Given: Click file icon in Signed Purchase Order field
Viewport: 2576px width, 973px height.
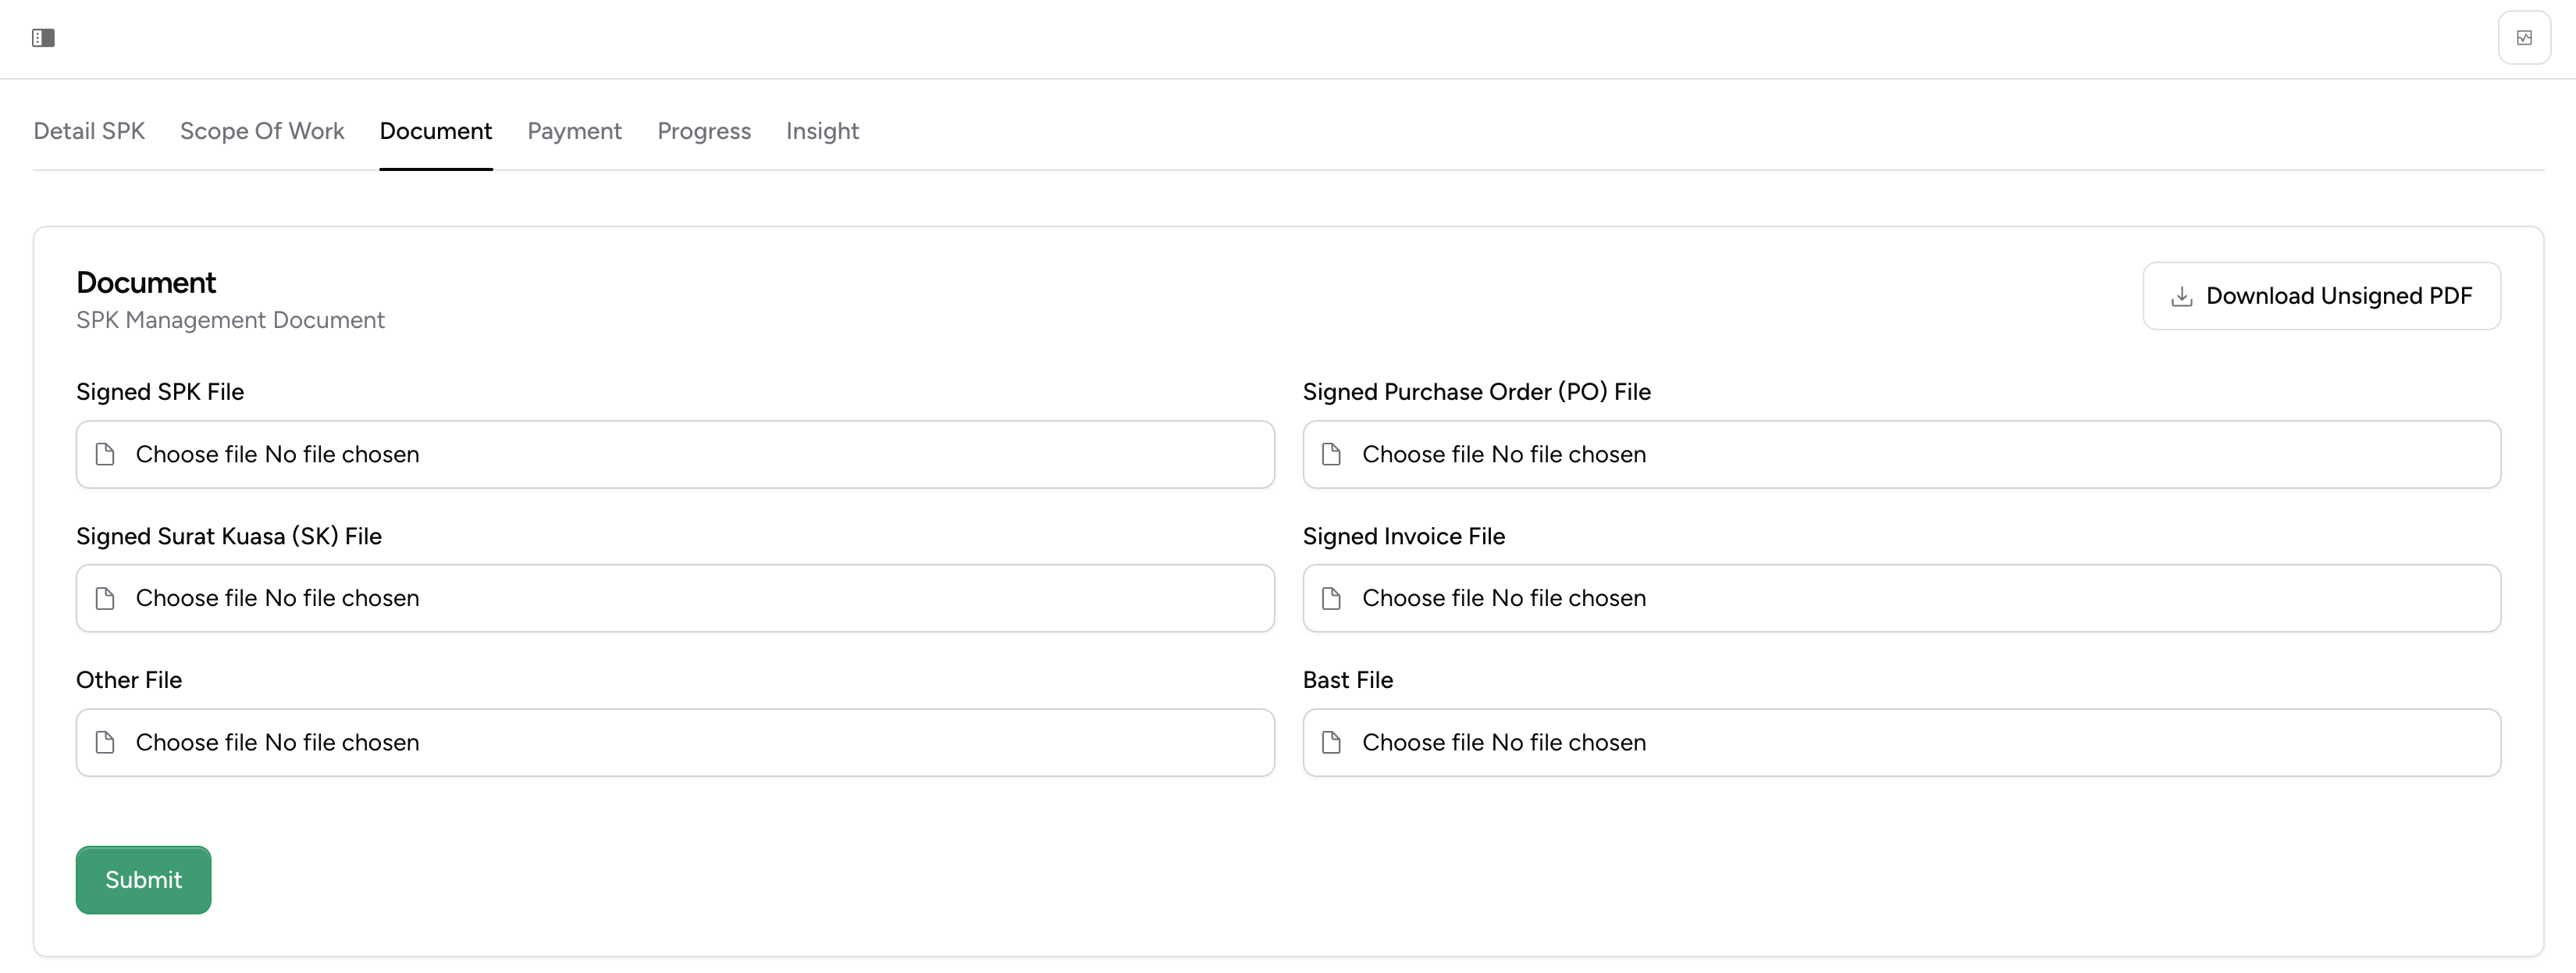Looking at the screenshot, I should click(x=1331, y=455).
